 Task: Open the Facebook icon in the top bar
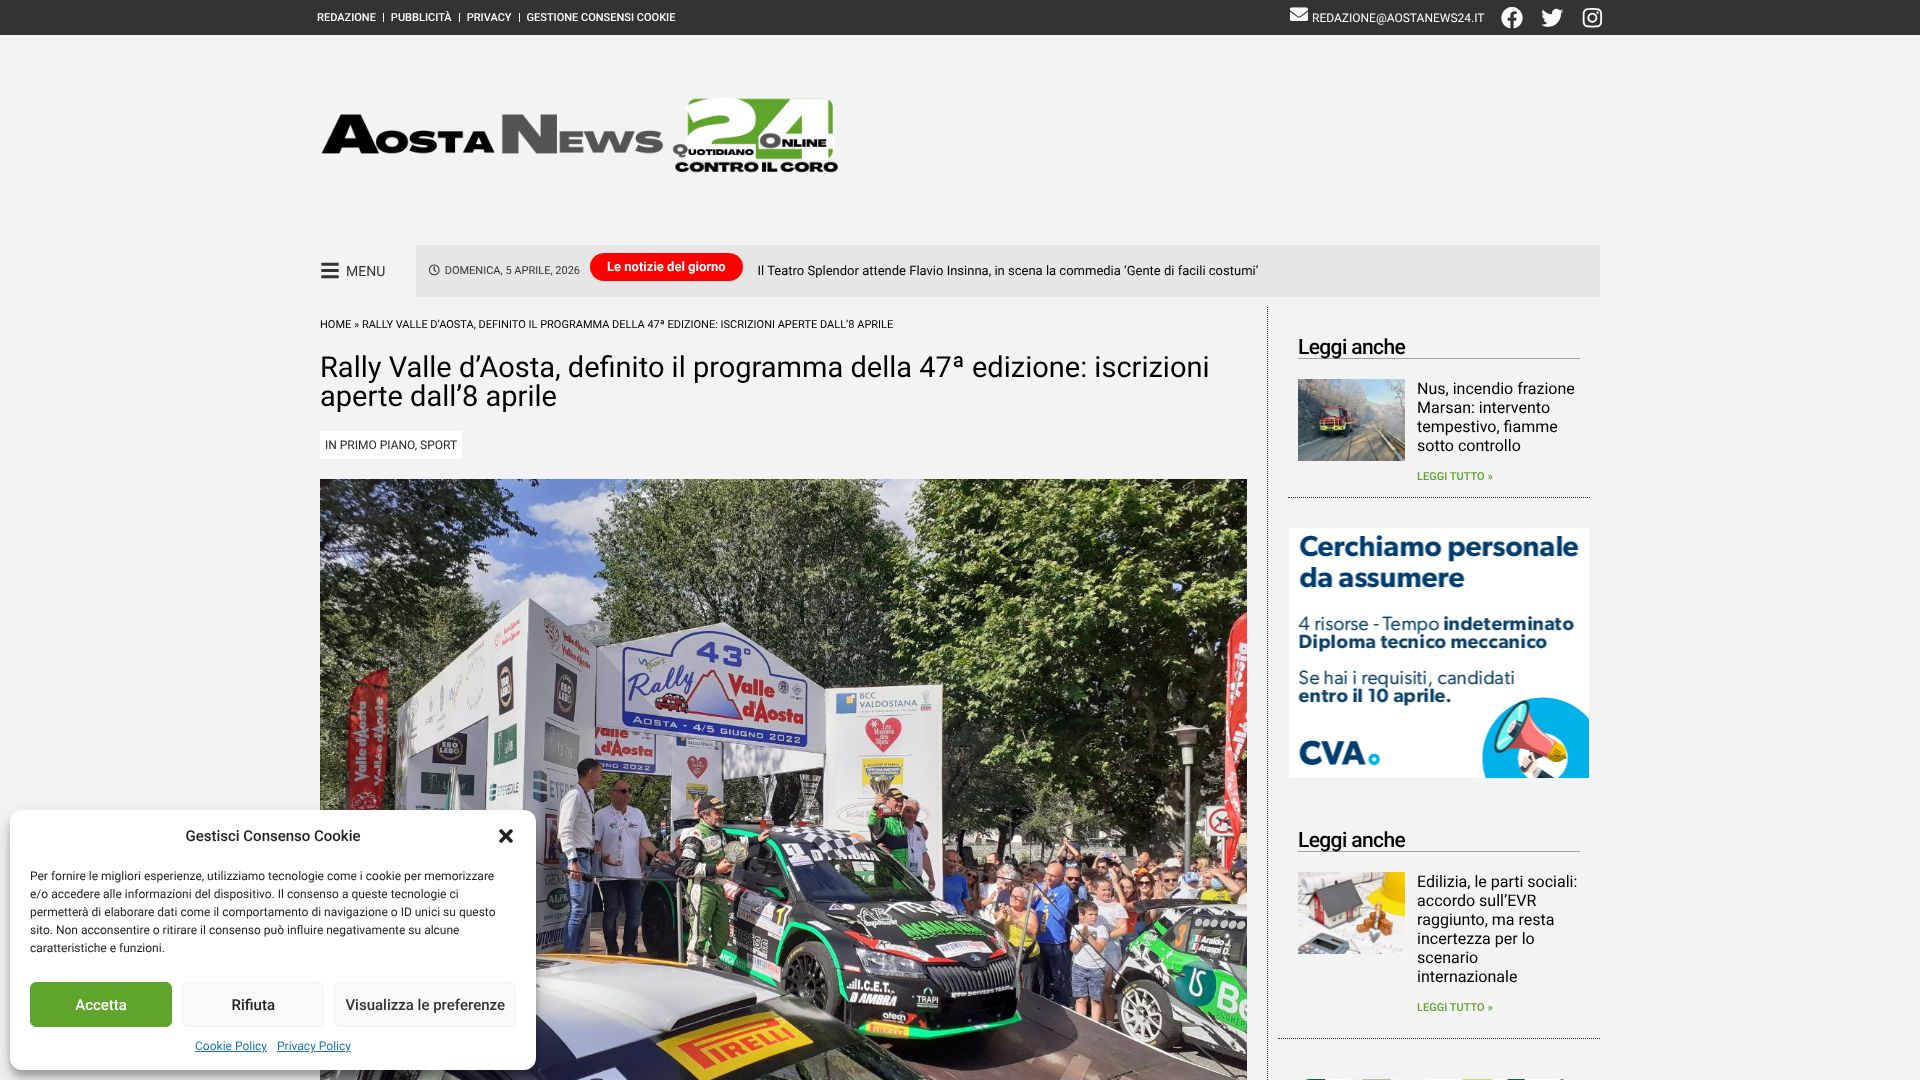(1511, 17)
